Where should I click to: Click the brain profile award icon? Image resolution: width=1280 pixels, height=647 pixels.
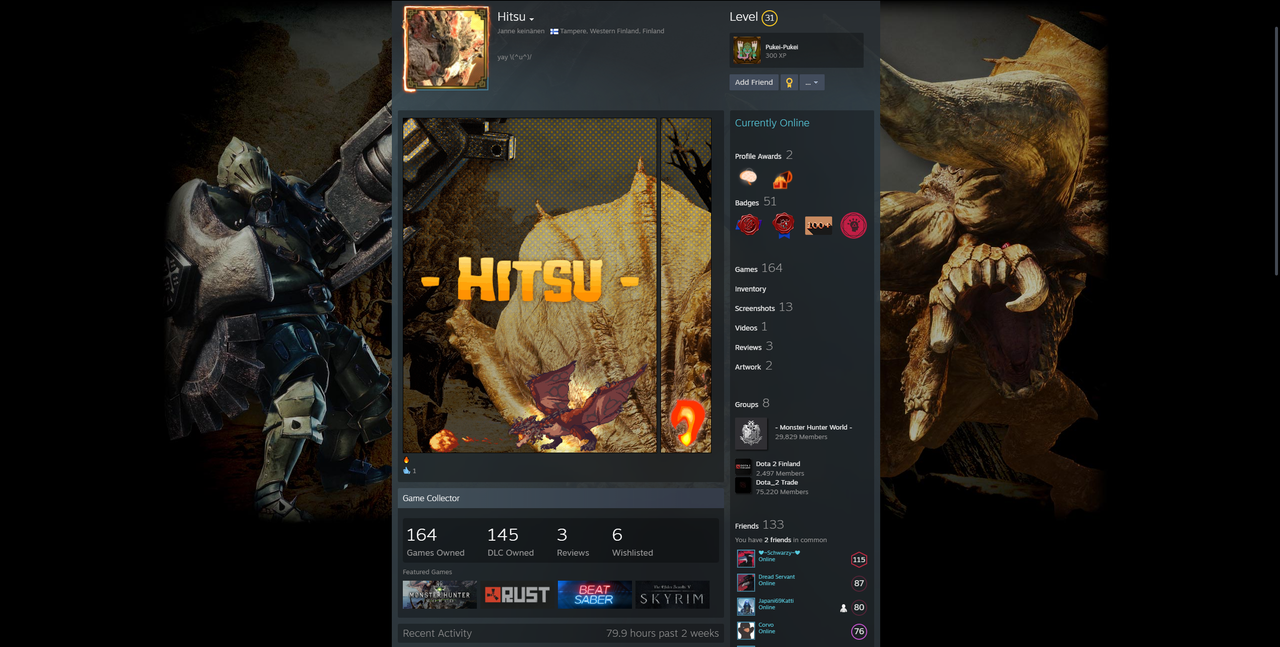pyautogui.click(x=748, y=178)
